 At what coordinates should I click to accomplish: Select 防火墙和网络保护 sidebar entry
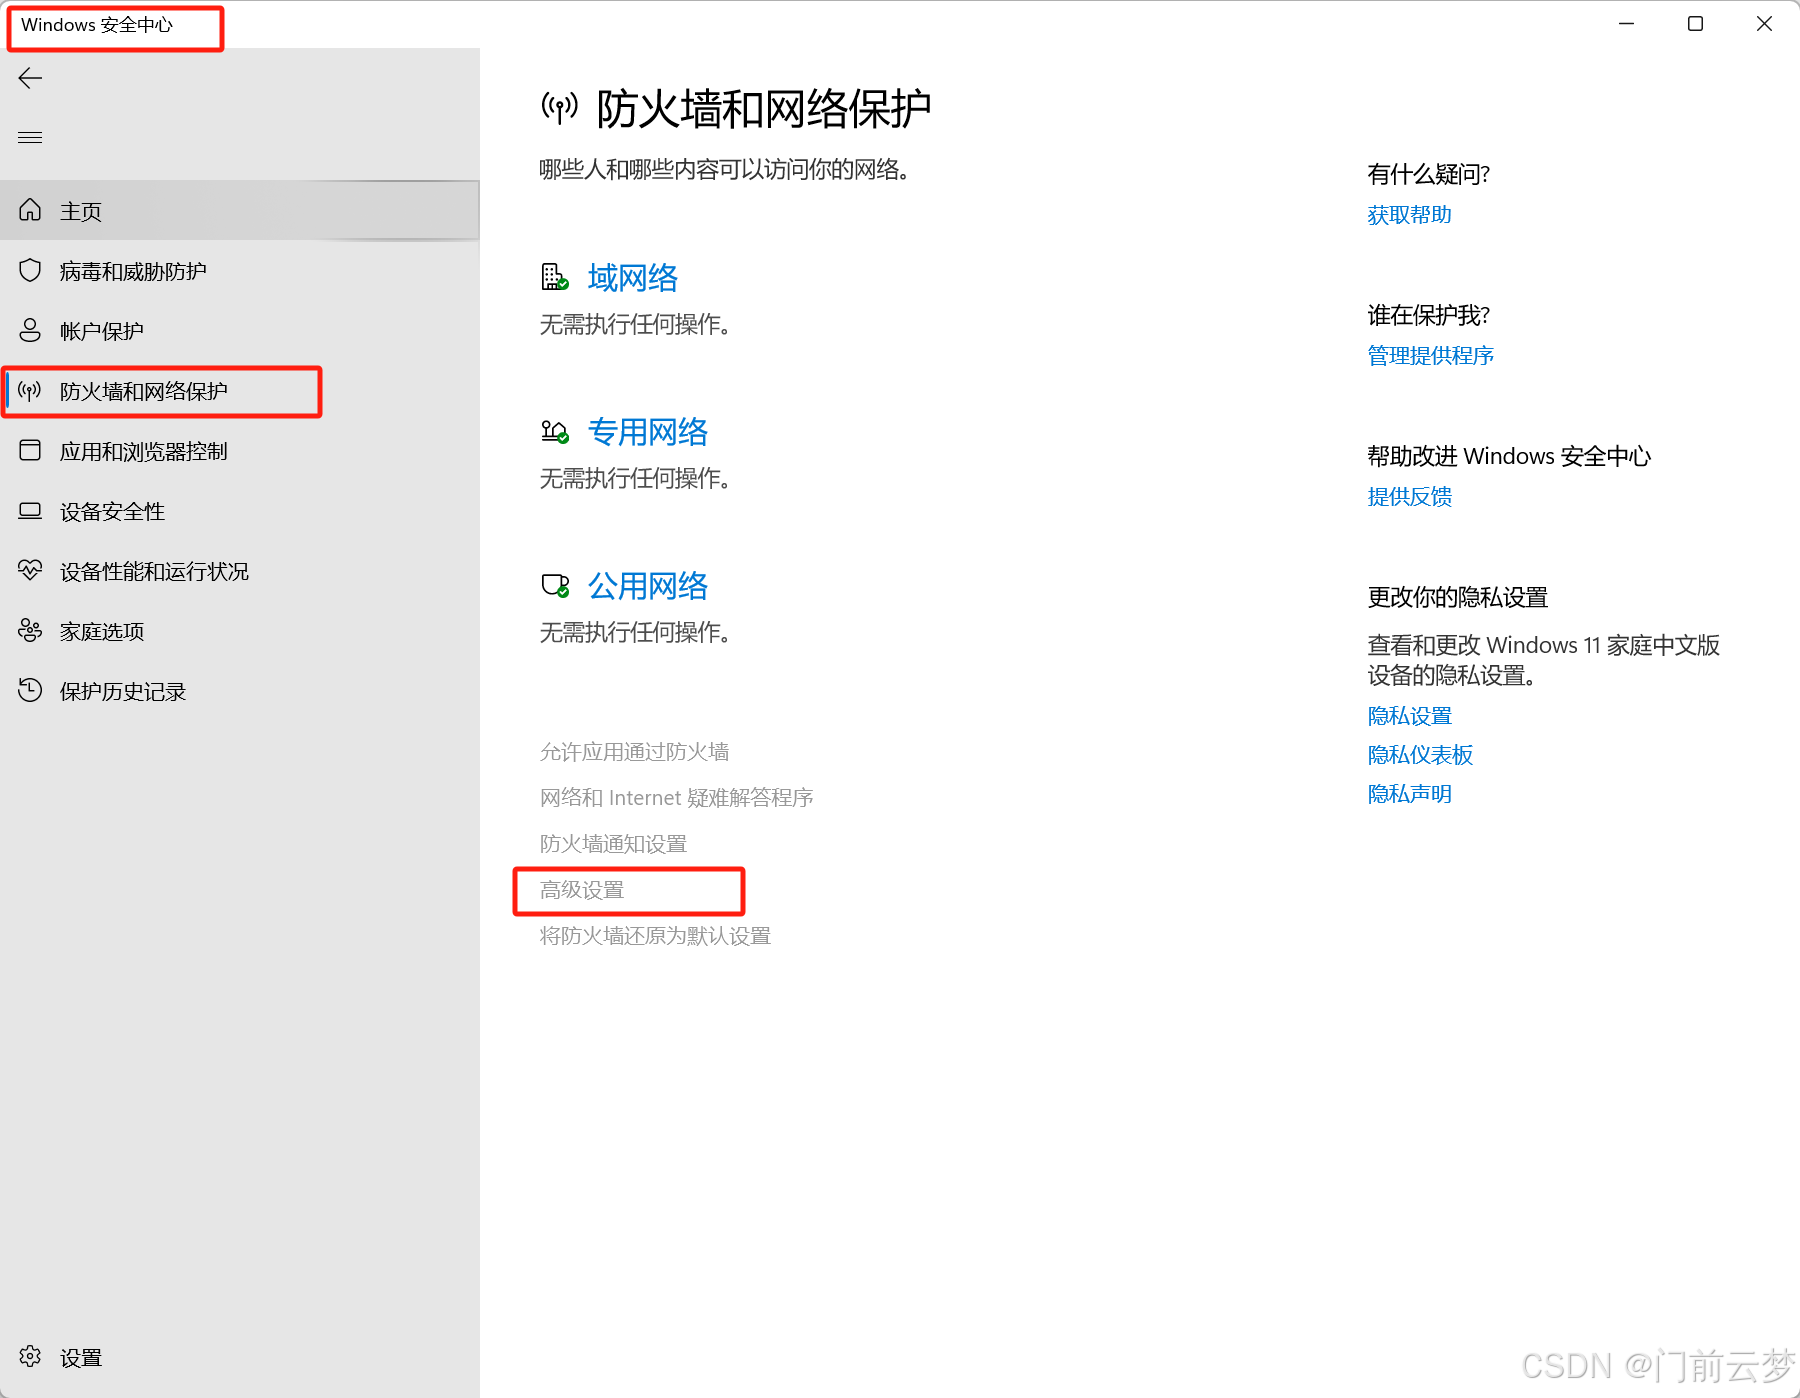(240, 391)
